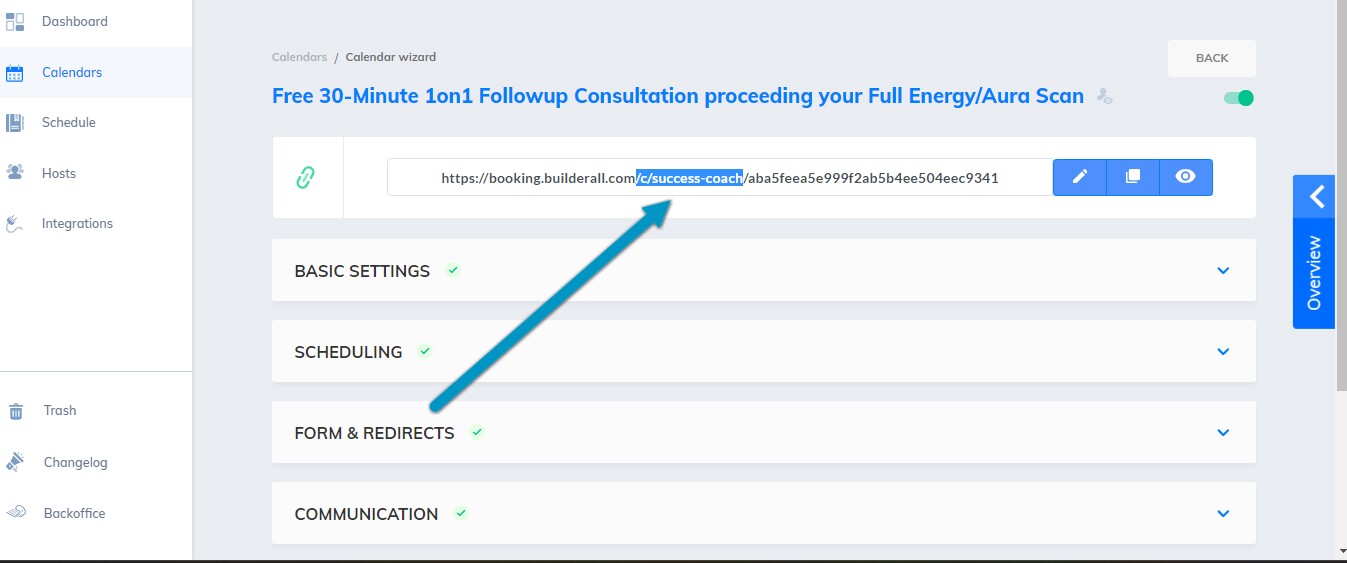Click the Changelog megaphone icon

click(x=16, y=462)
